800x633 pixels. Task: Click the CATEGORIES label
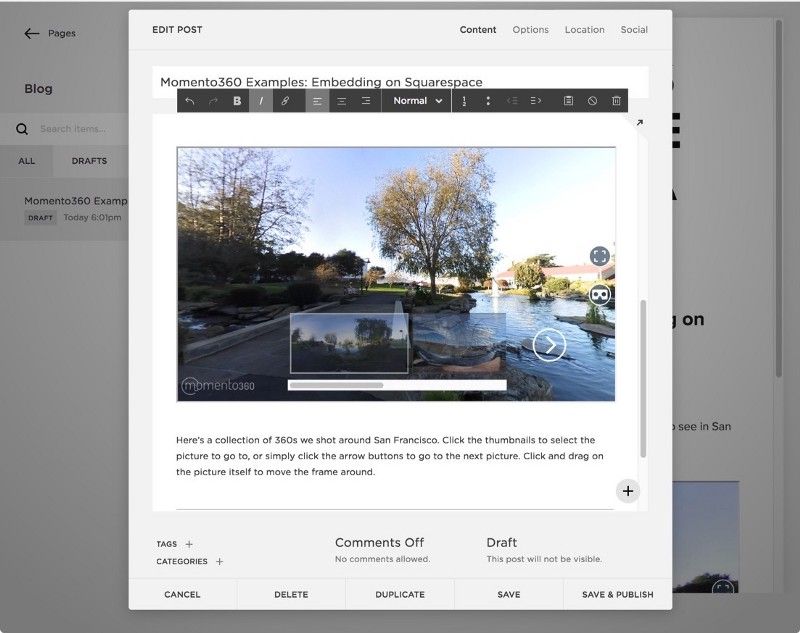182,562
